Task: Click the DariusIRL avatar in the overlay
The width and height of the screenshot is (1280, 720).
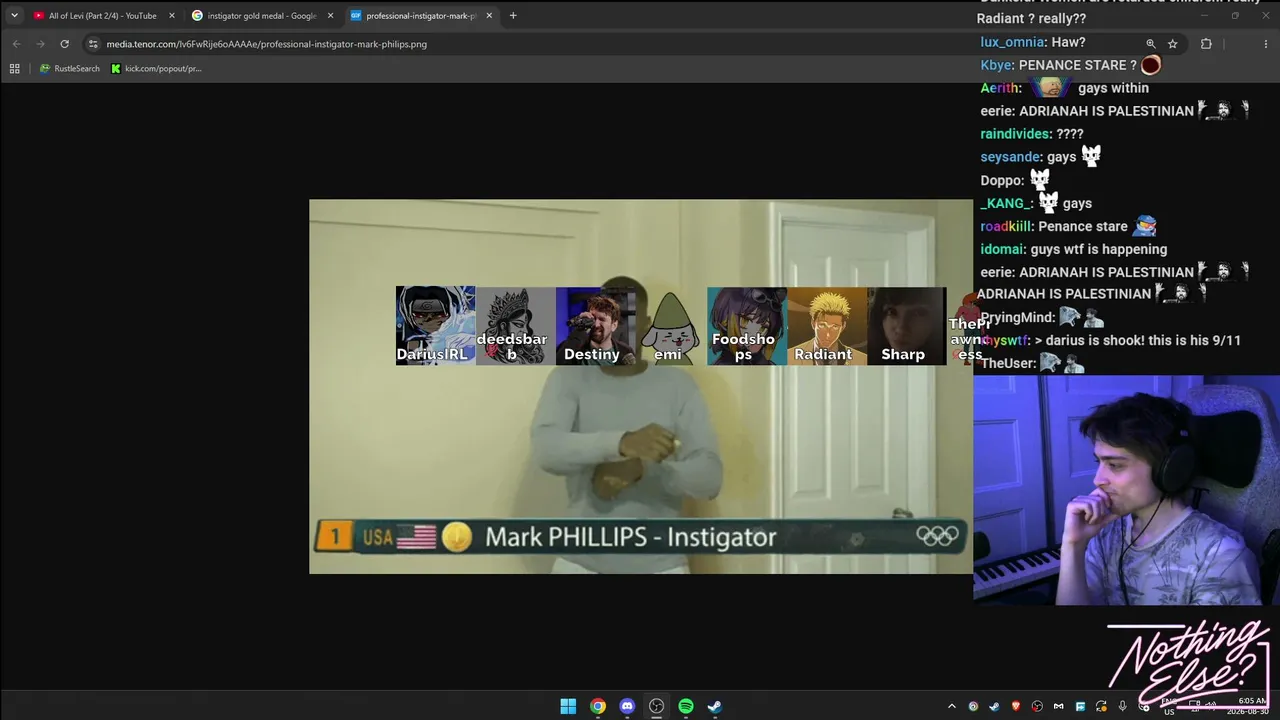Action: coord(435,326)
